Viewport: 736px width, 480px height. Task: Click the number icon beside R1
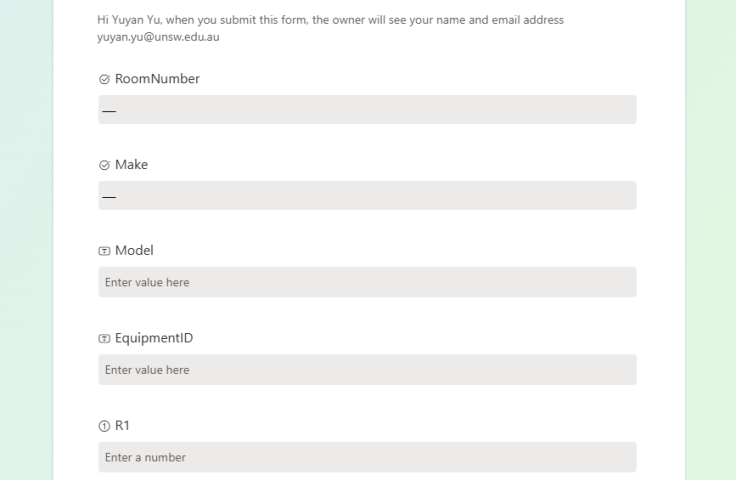104,426
